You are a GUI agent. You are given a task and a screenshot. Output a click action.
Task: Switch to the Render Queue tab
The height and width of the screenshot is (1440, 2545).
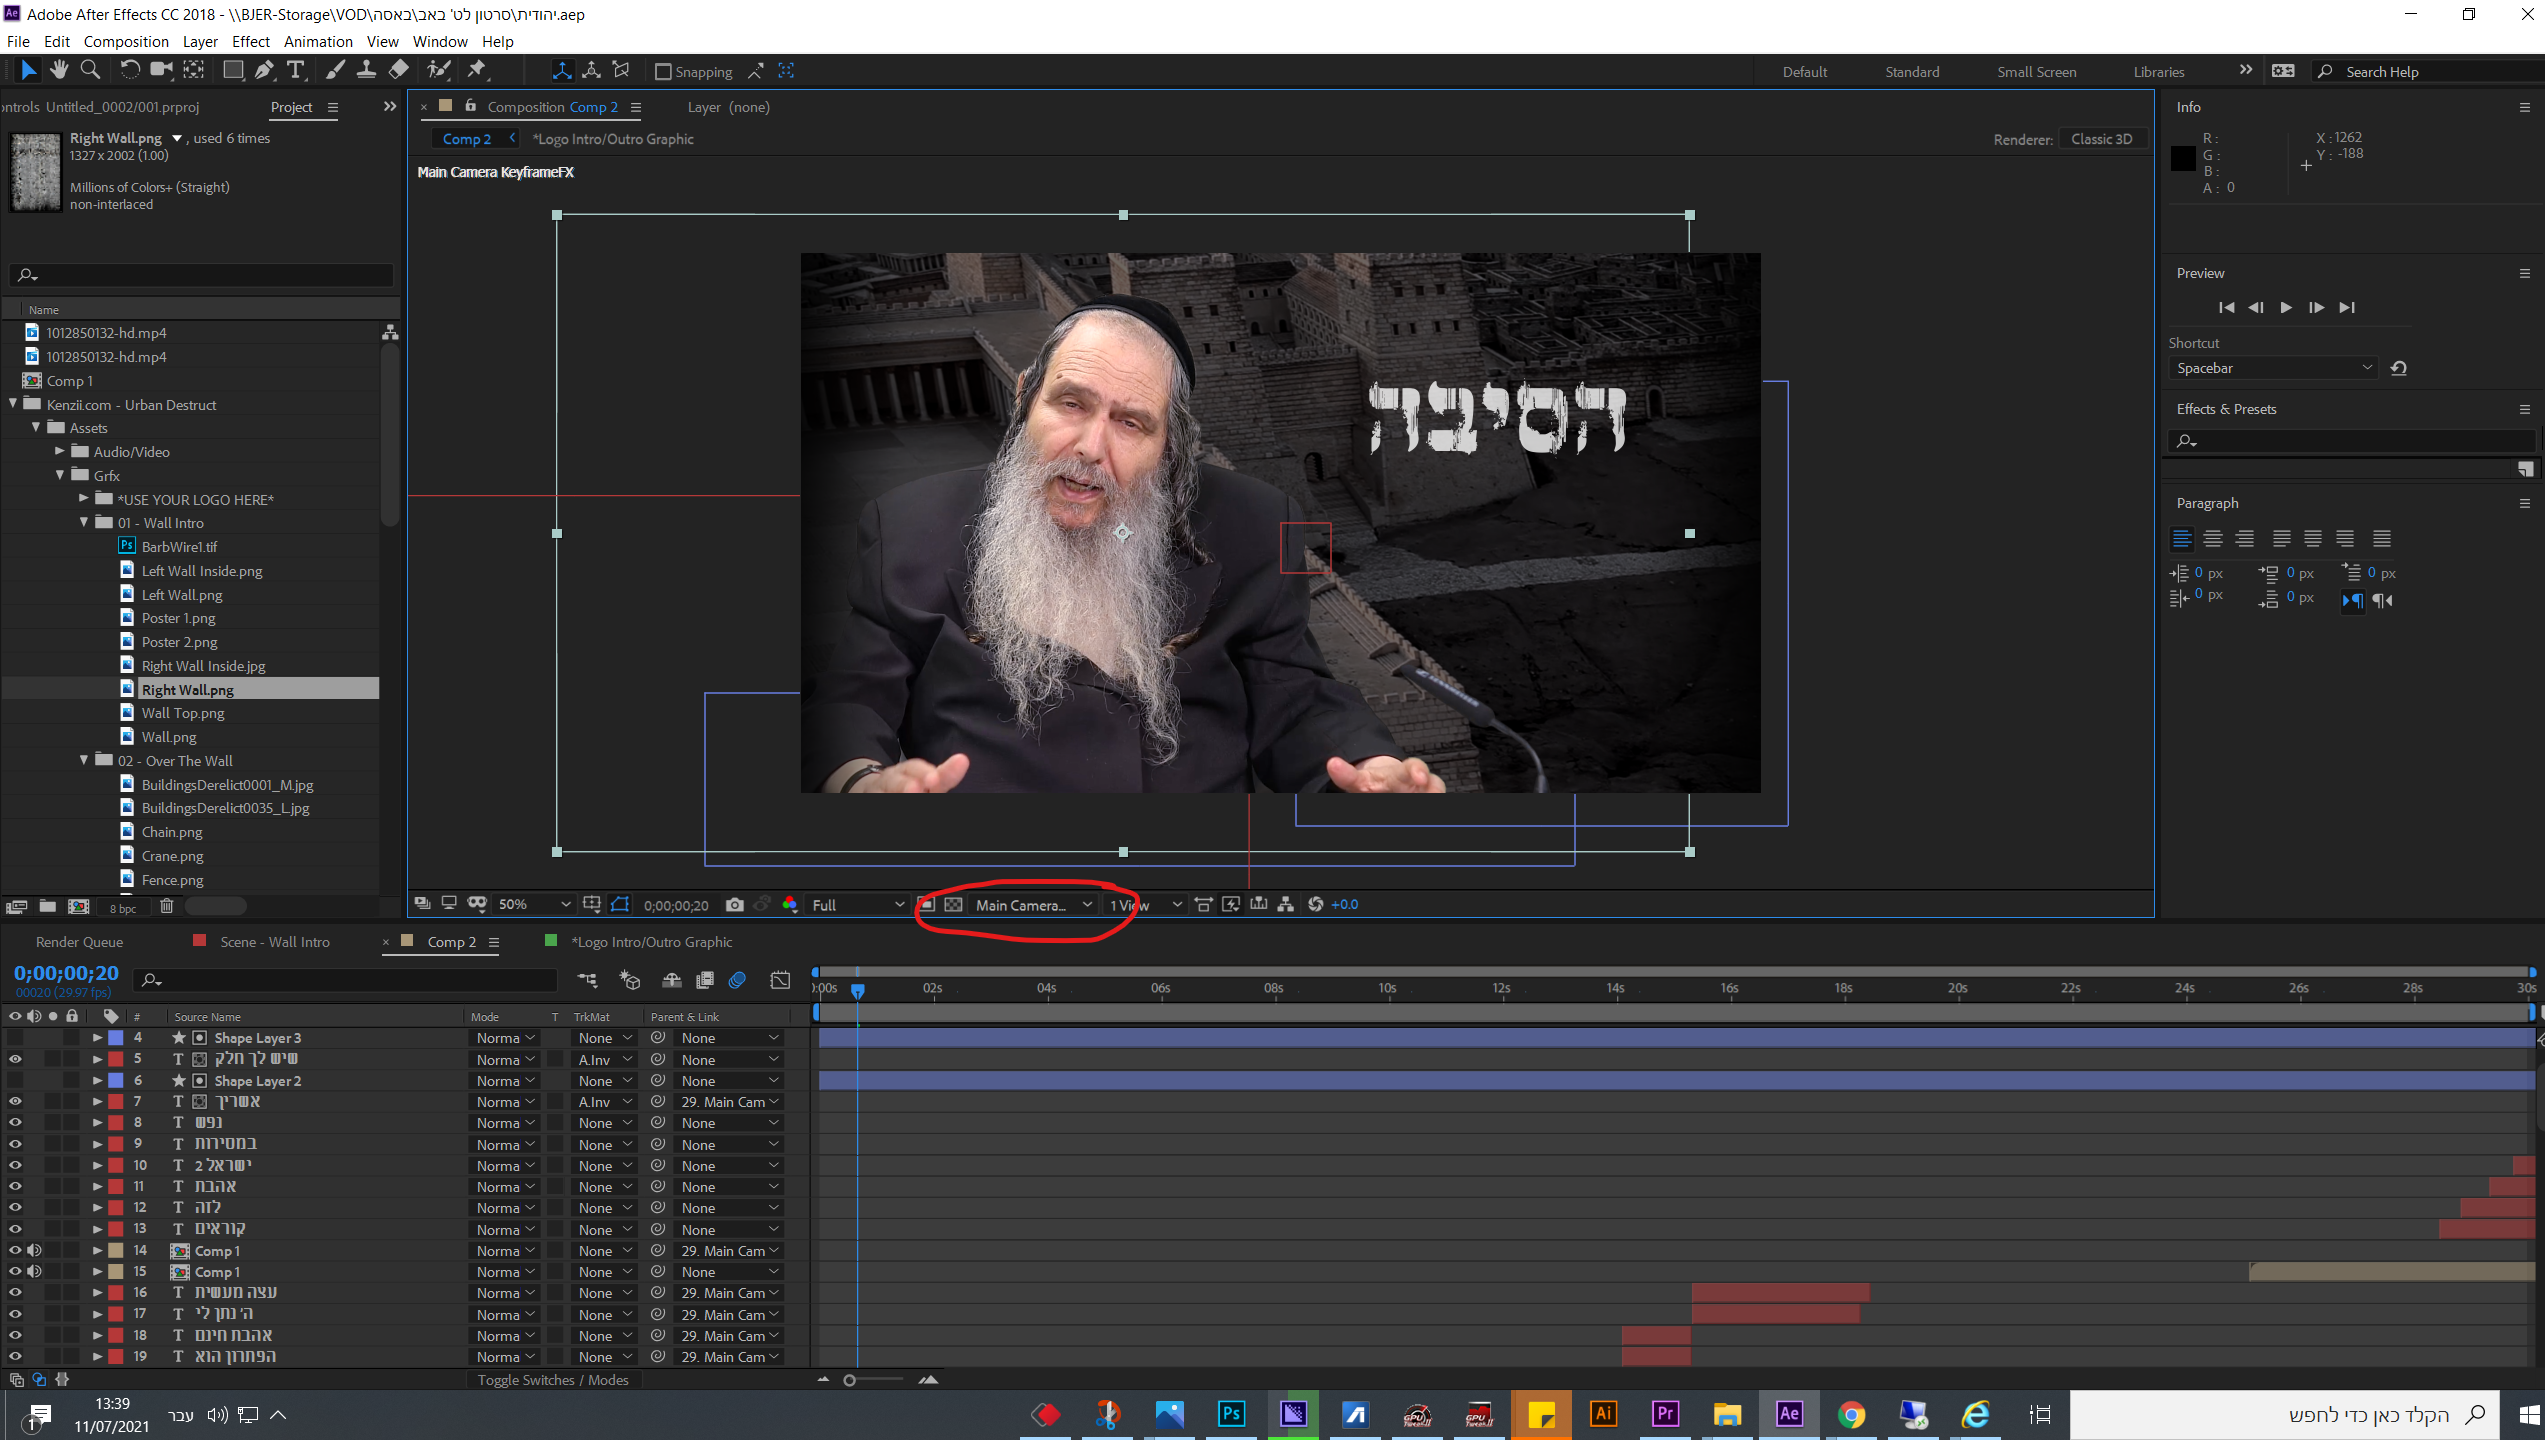point(79,942)
